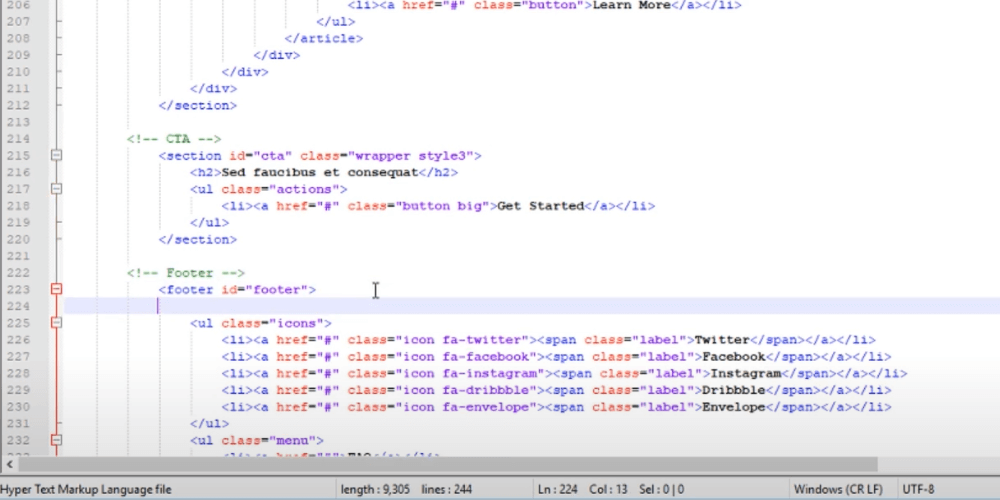Click the 'Dribbble' label text

point(733,390)
